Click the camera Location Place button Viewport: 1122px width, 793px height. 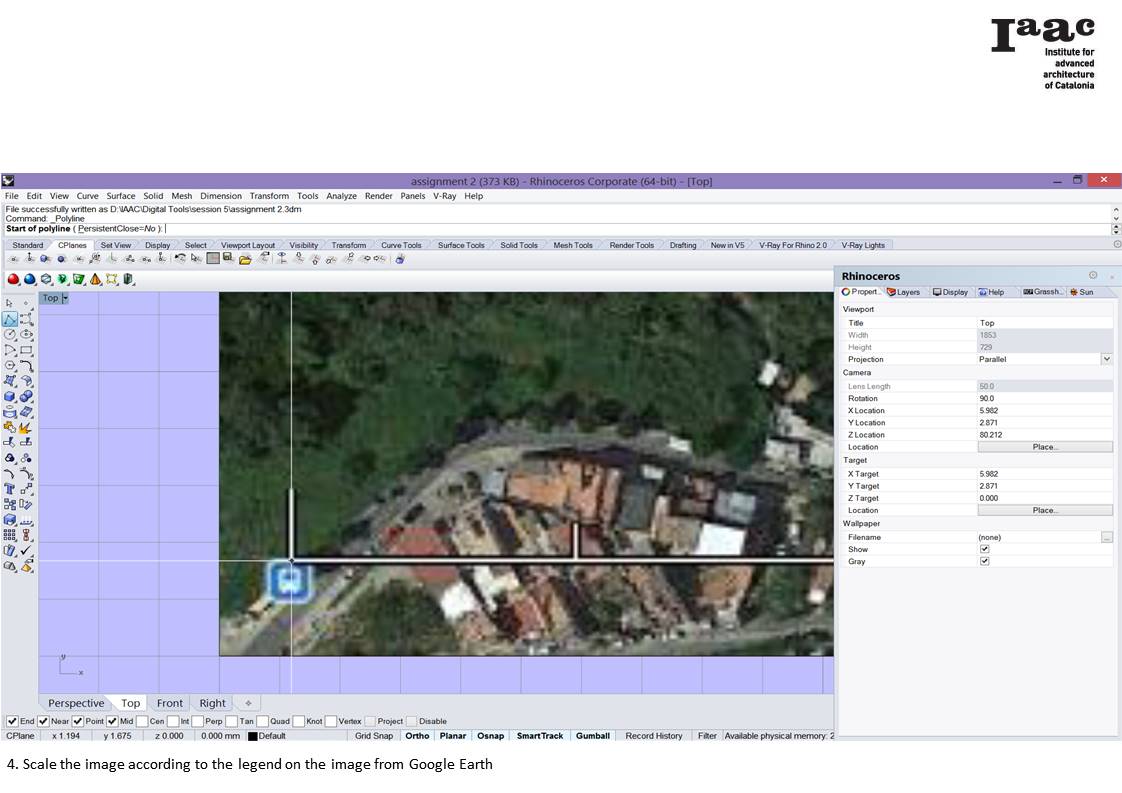click(x=1044, y=447)
